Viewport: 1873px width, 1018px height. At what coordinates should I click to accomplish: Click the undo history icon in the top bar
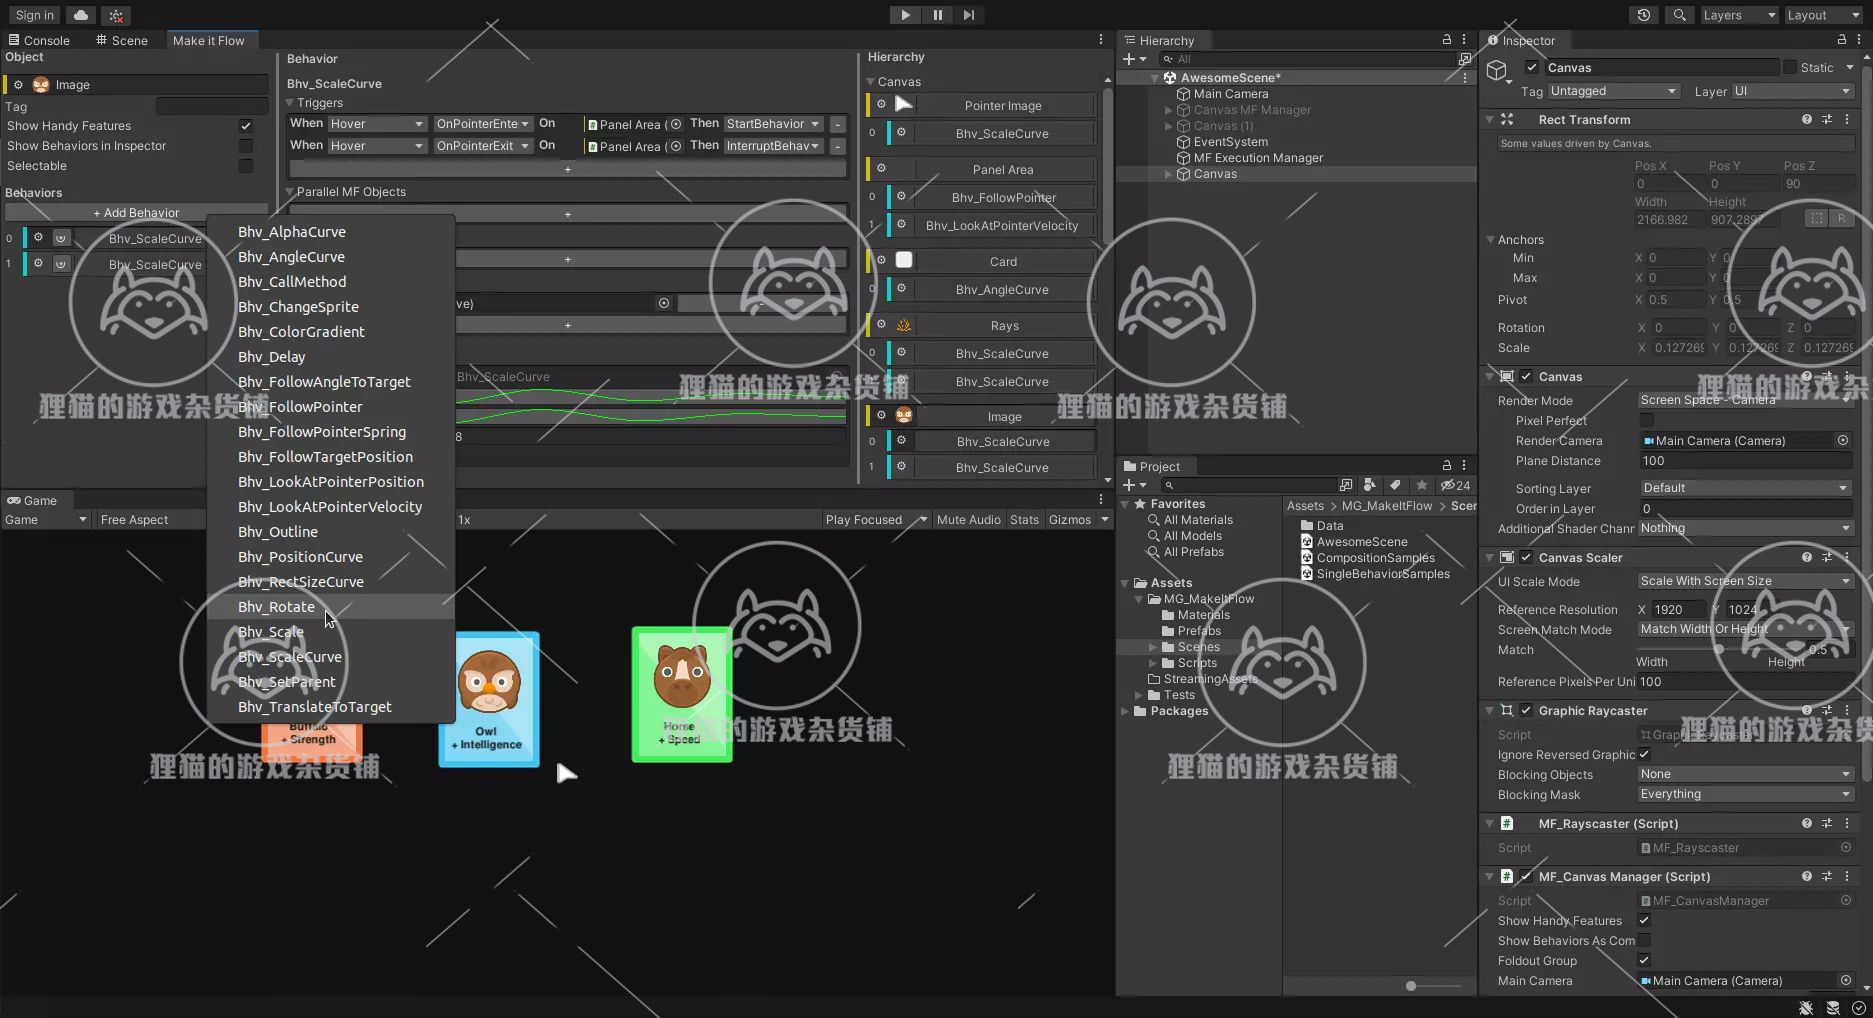pos(1643,14)
